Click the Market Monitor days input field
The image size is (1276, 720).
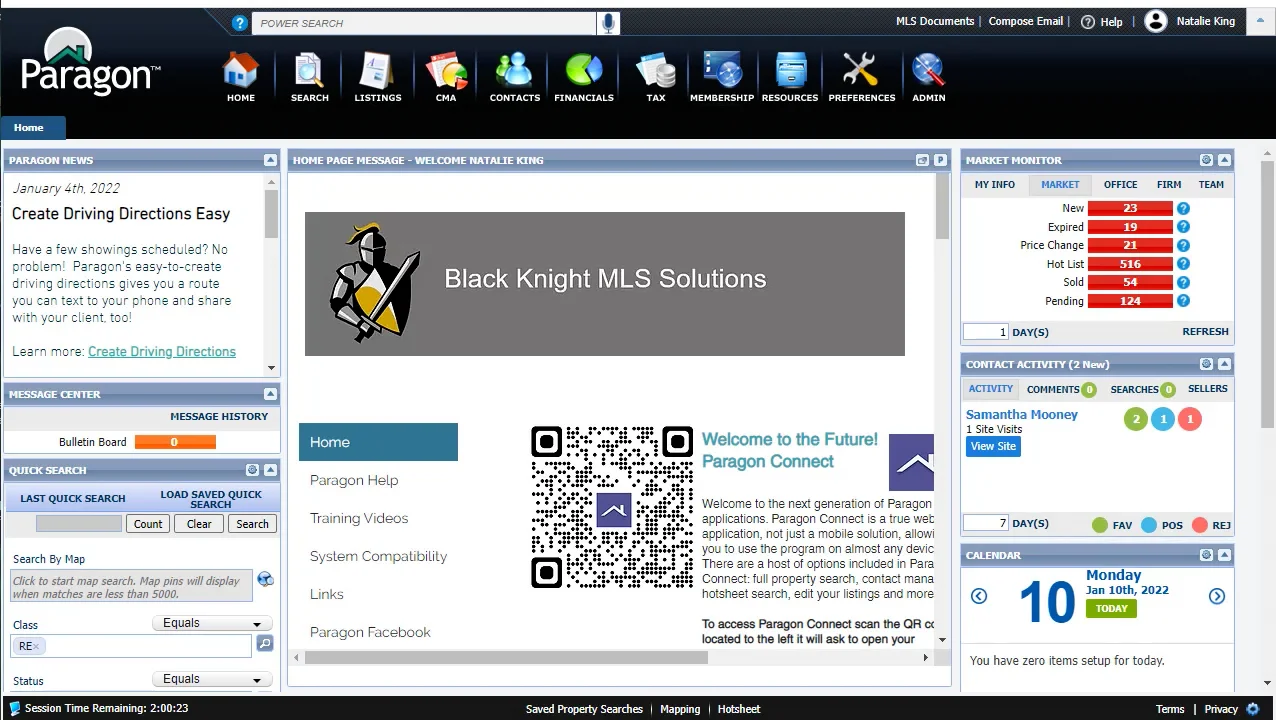click(x=985, y=332)
